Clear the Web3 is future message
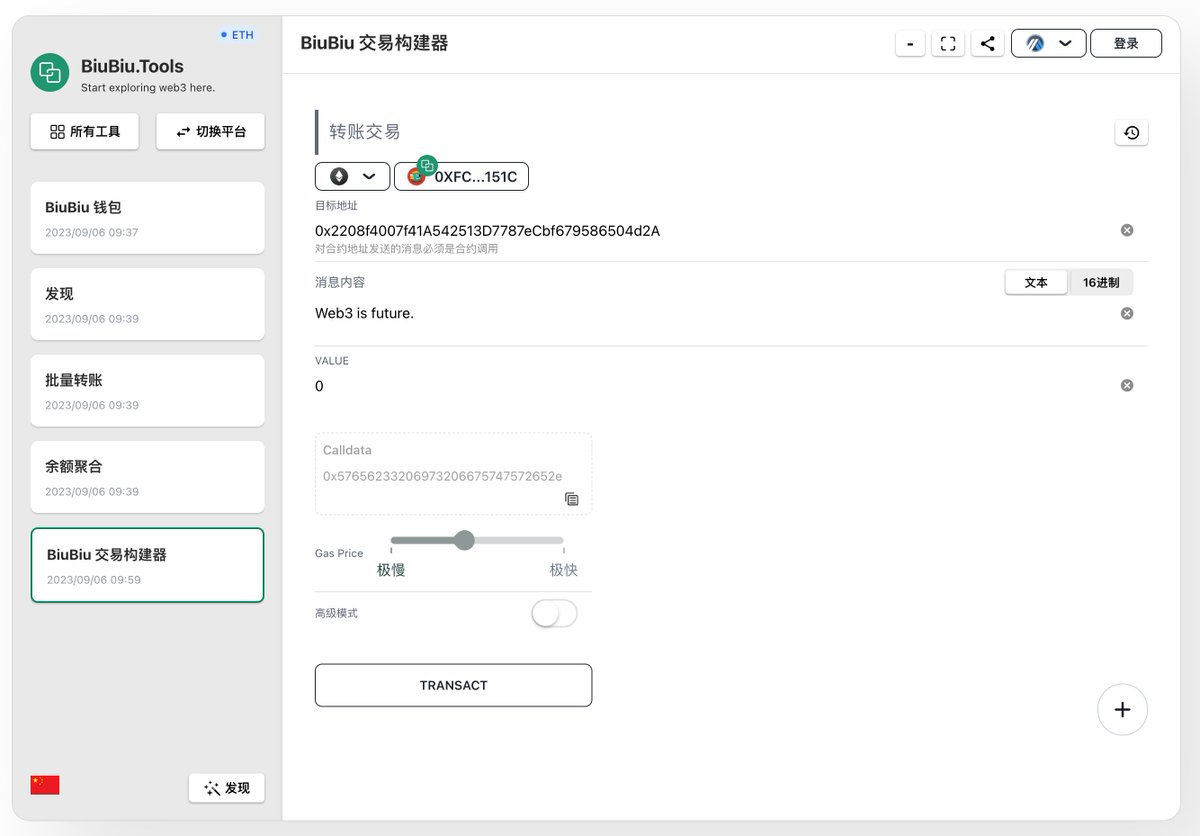The image size is (1200, 836). tap(1127, 313)
